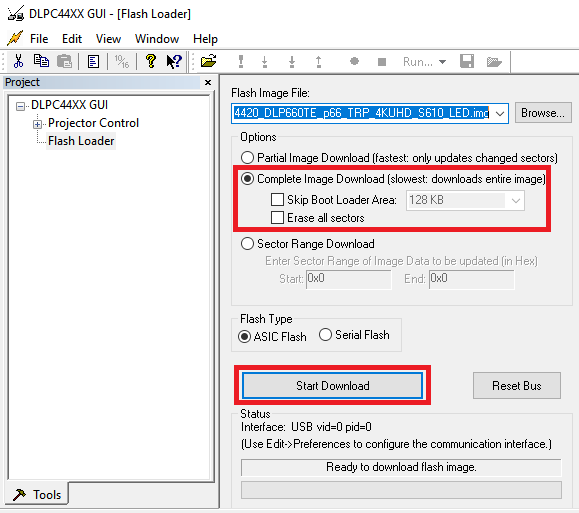Click the exclamation mark execute icon

click(241, 62)
